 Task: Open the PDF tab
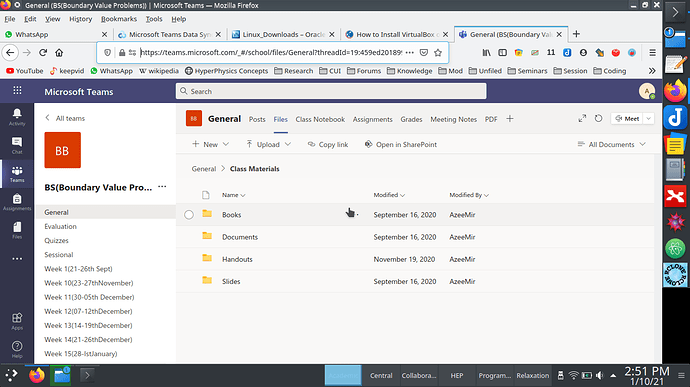click(x=491, y=119)
